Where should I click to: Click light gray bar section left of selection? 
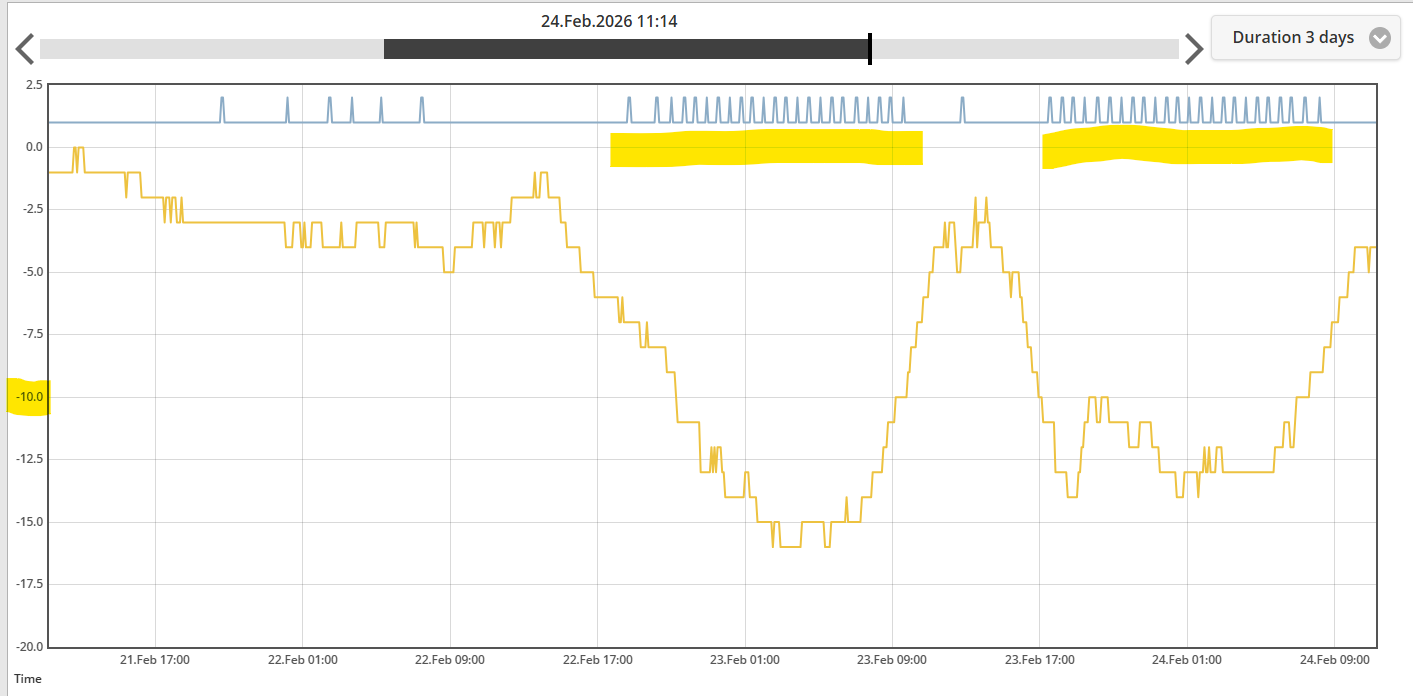coord(211,49)
